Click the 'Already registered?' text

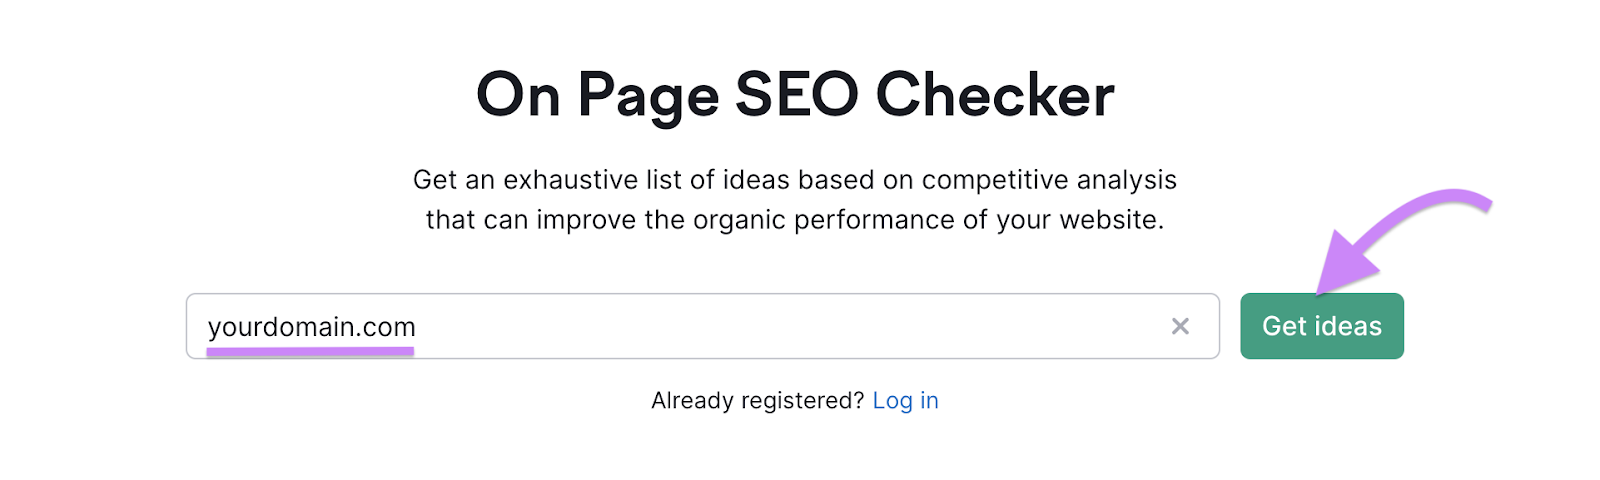pyautogui.click(x=757, y=401)
